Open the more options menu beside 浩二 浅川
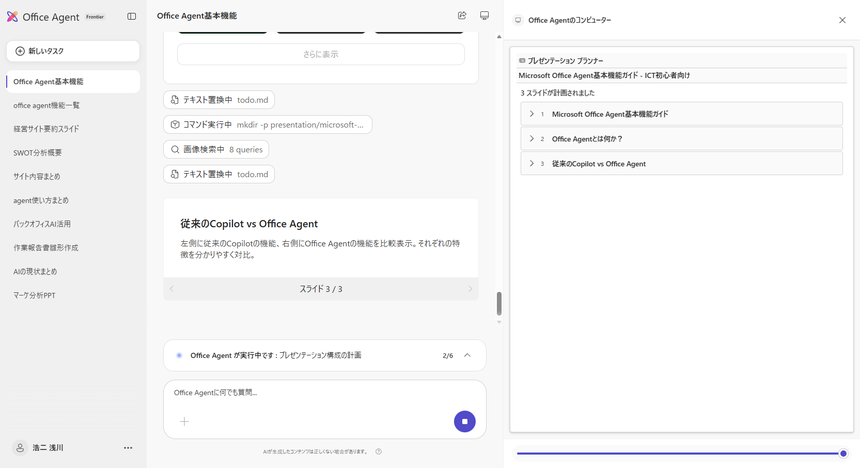The image size is (860, 468). point(128,448)
